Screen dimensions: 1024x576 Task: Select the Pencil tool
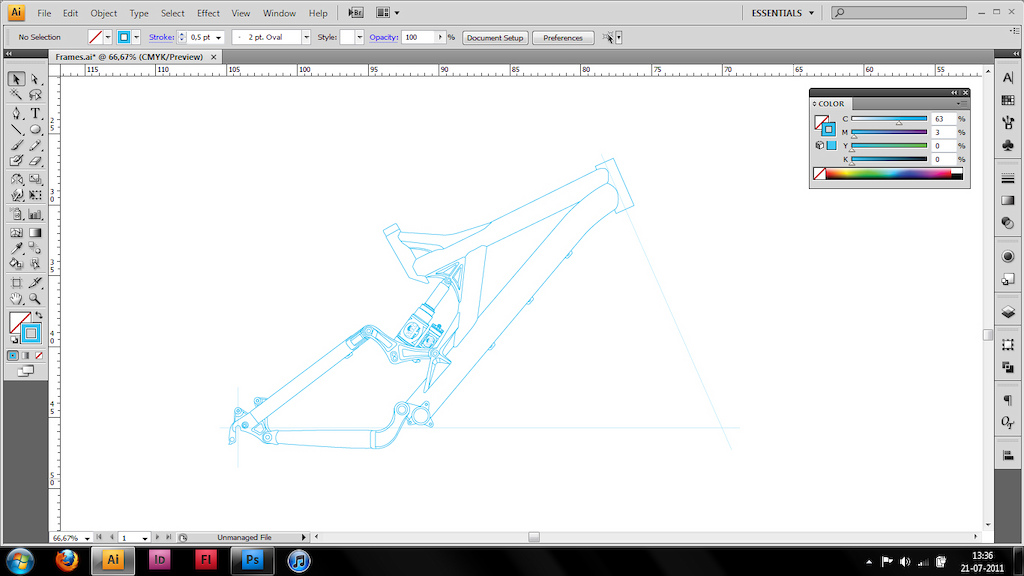tap(35, 145)
